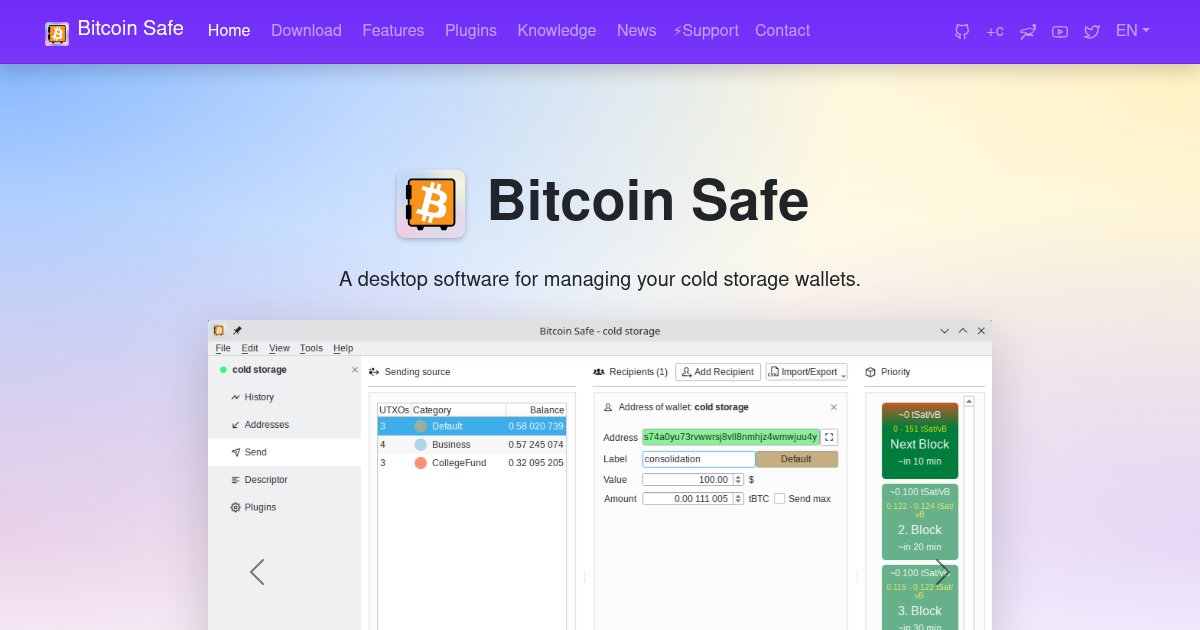Screen dimensions: 1200x630
Task: View the wallet History in sidebar
Action: (257, 397)
